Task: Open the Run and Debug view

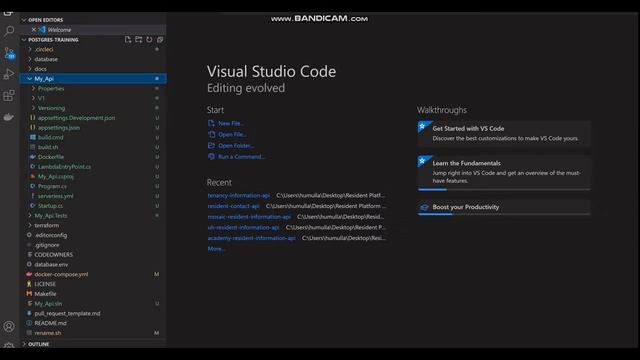Action: [9, 74]
